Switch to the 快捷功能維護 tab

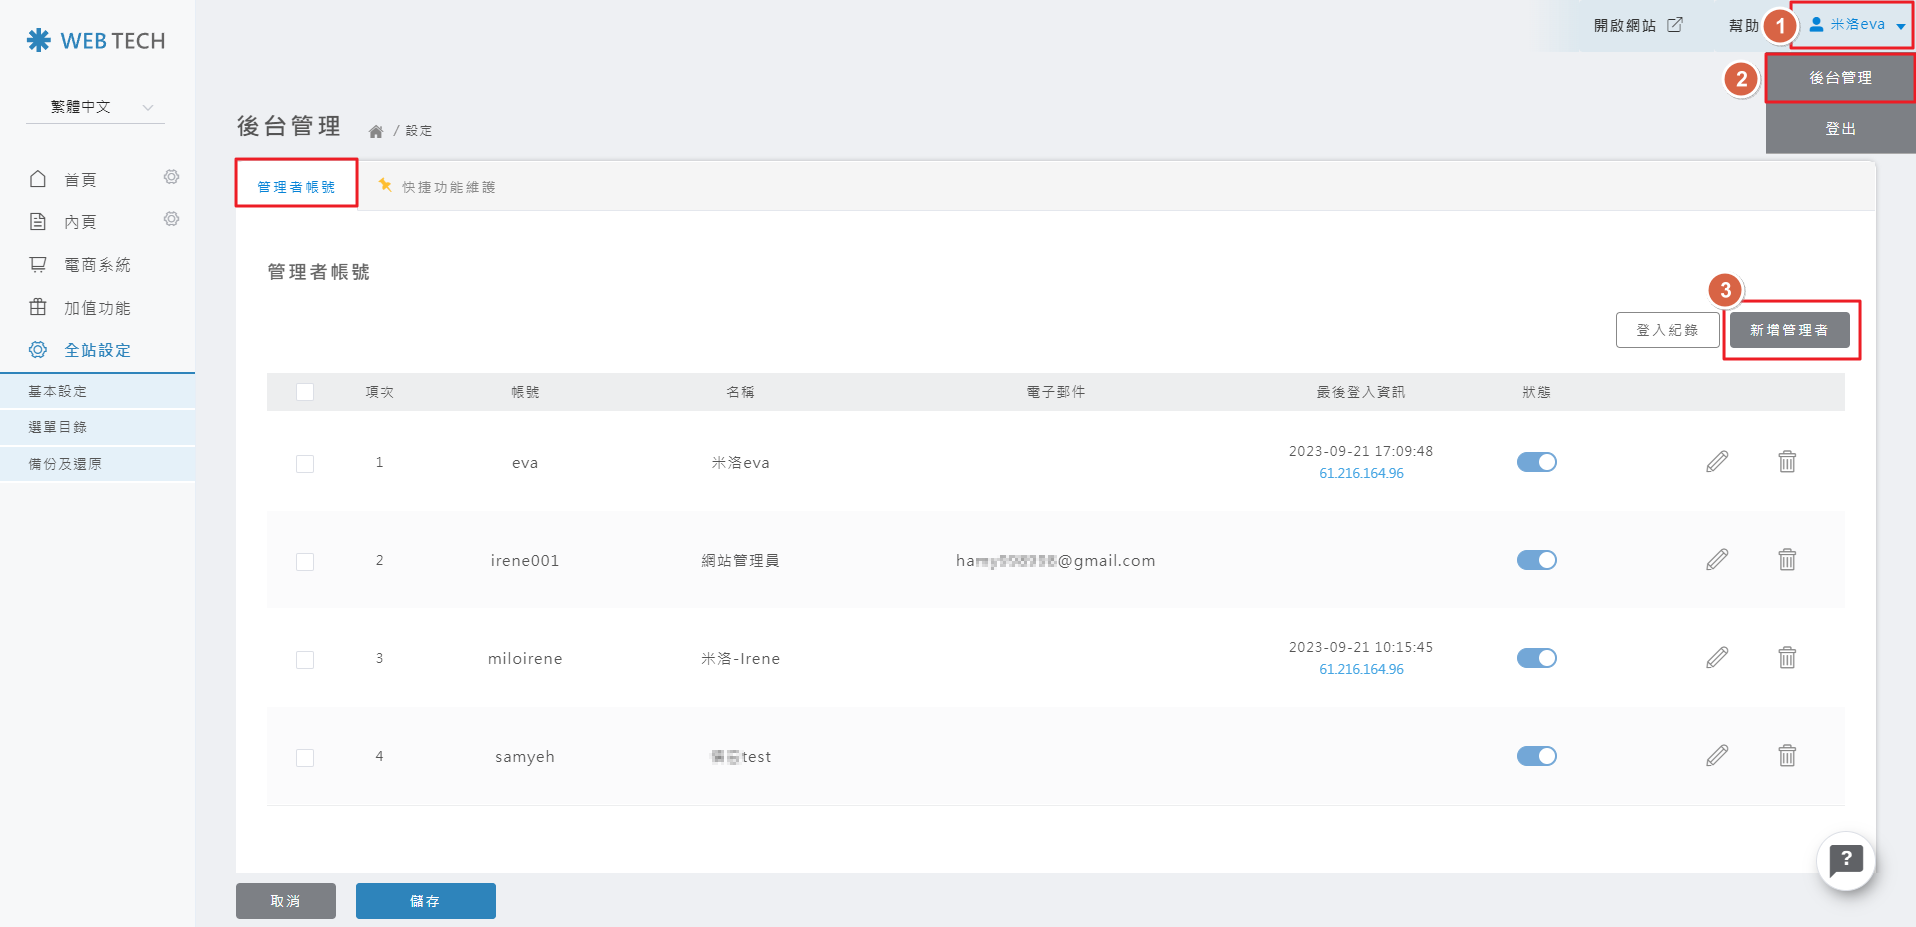(447, 187)
